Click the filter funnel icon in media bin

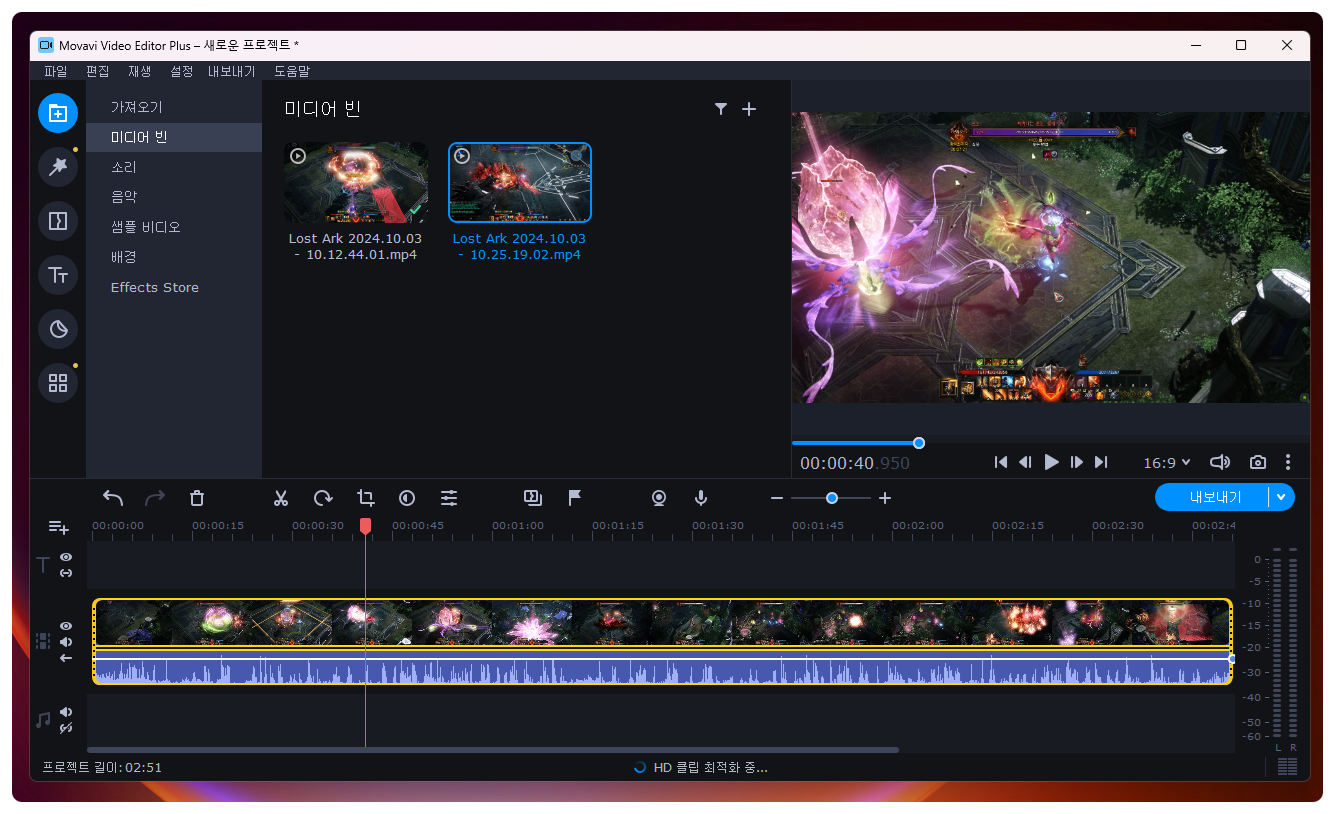[720, 109]
